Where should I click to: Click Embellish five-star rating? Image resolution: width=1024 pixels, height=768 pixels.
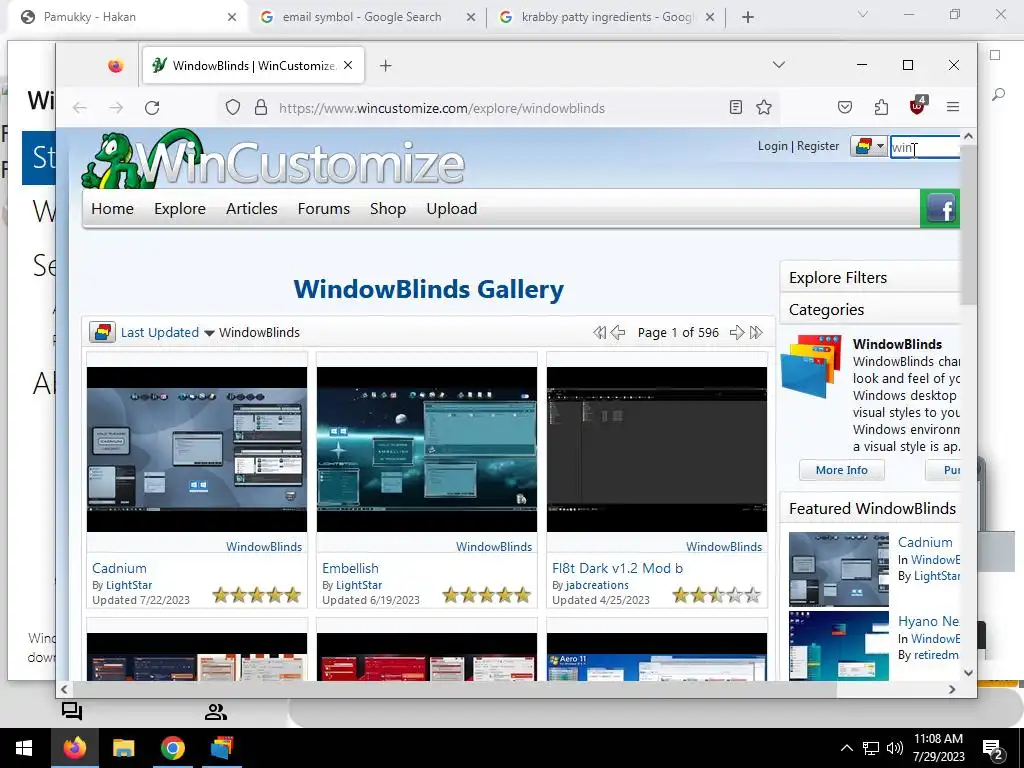click(487, 595)
